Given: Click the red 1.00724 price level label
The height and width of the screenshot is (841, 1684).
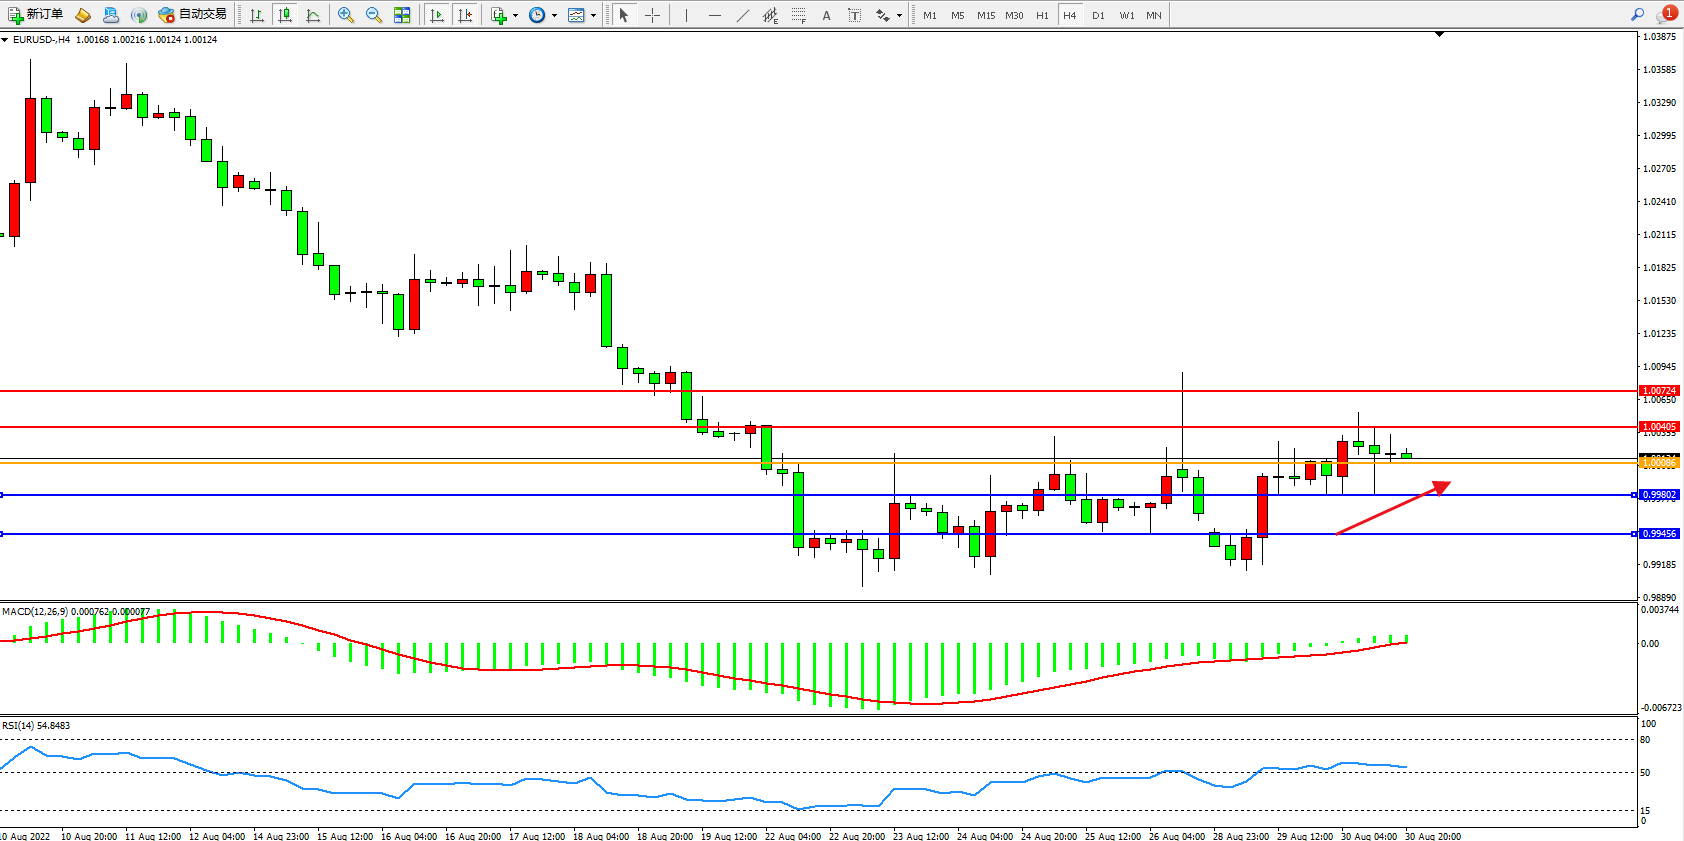Looking at the screenshot, I should pos(1659,391).
